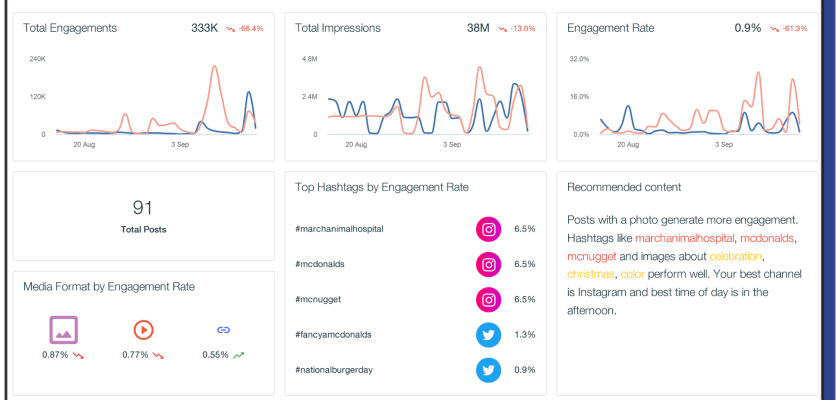This screenshot has height=400, width=840.
Task: Click the 333K Total Engagements value
Action: pos(204,28)
